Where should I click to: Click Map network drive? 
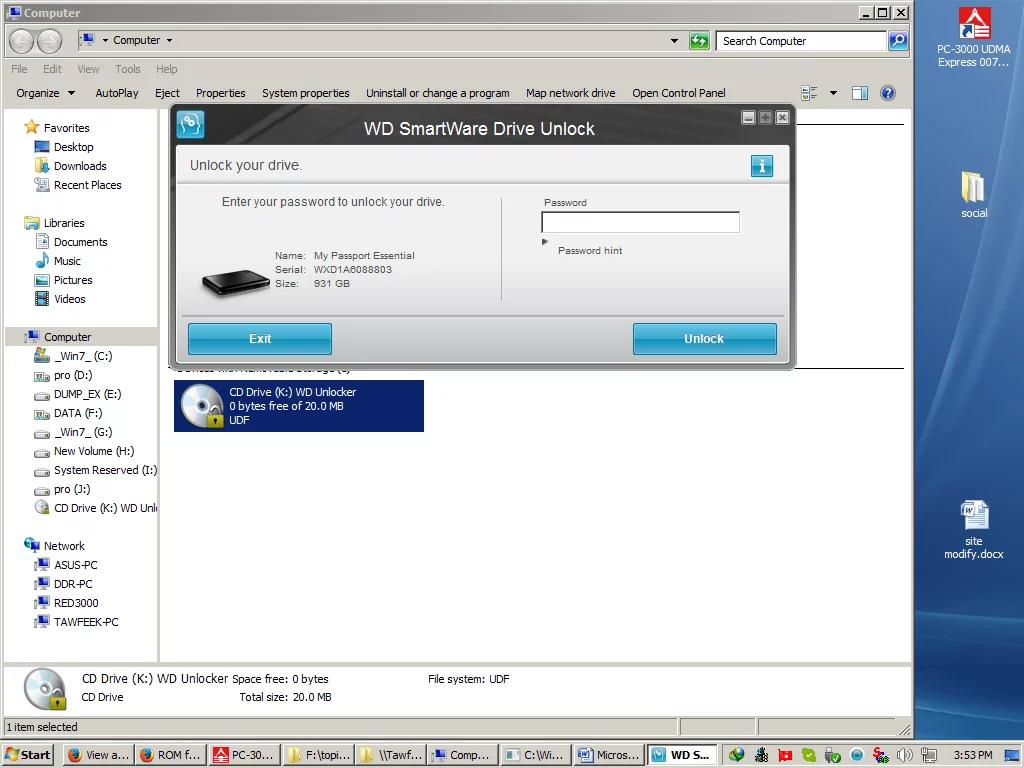(x=571, y=93)
